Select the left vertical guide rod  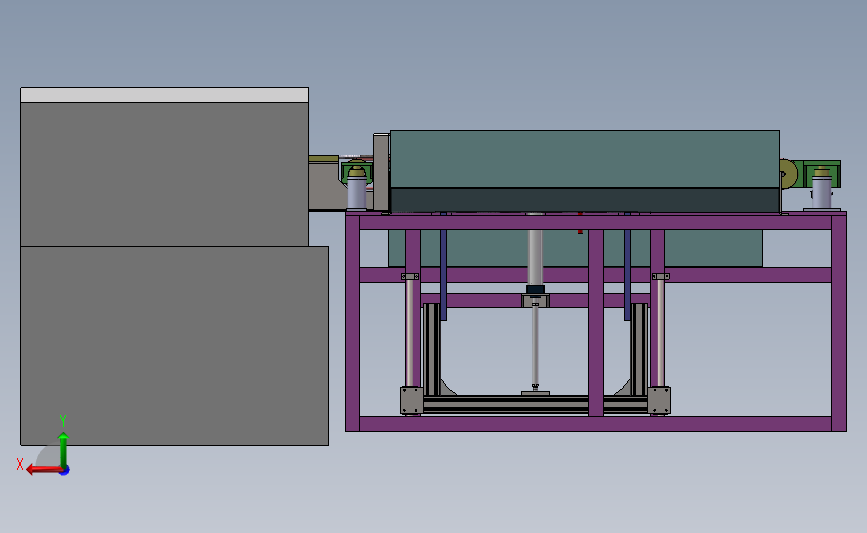click(x=409, y=333)
